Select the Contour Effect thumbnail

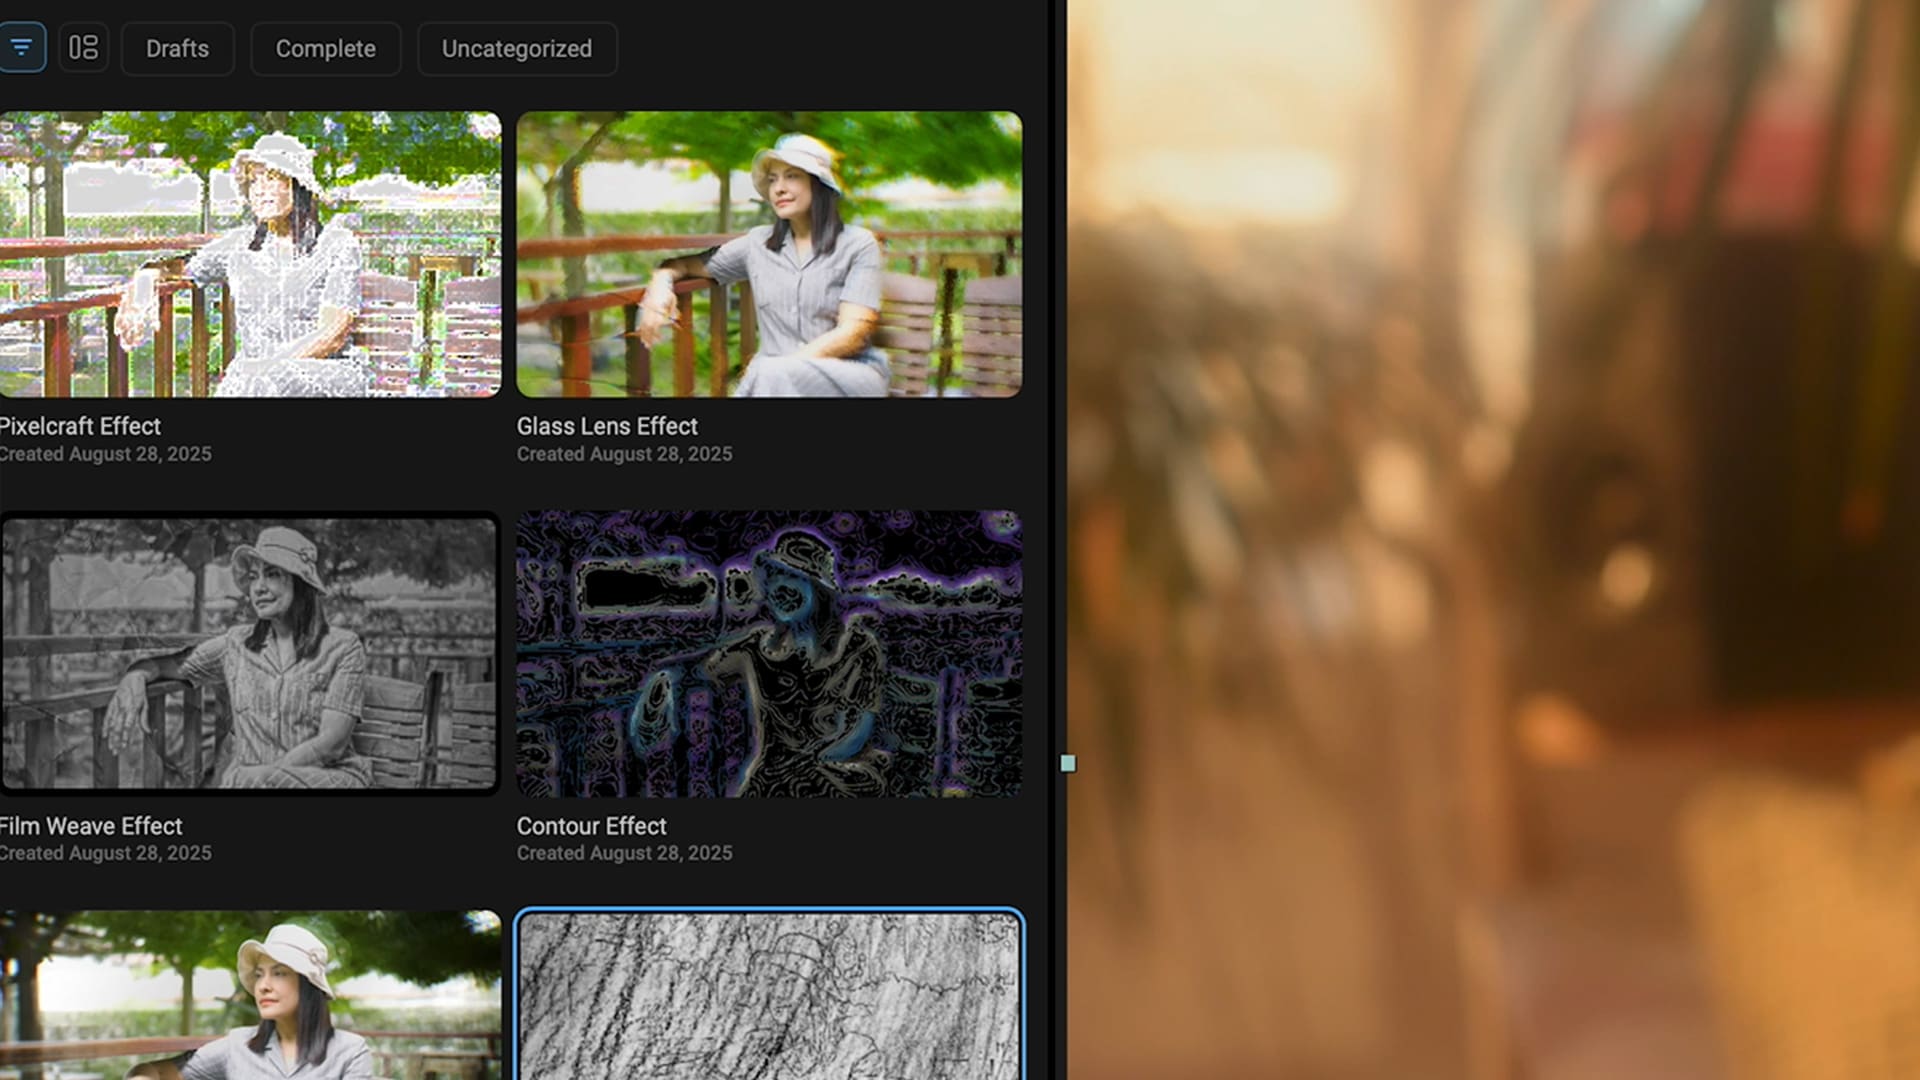click(768, 653)
